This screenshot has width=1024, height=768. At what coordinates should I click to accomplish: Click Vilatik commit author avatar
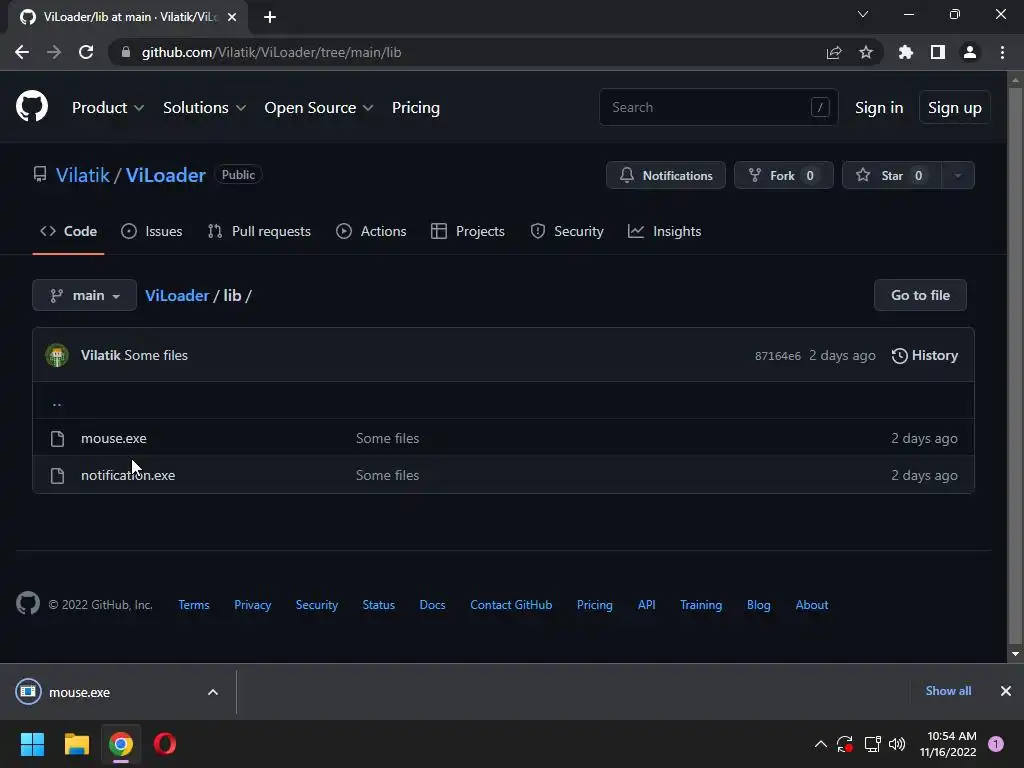tap(57, 355)
